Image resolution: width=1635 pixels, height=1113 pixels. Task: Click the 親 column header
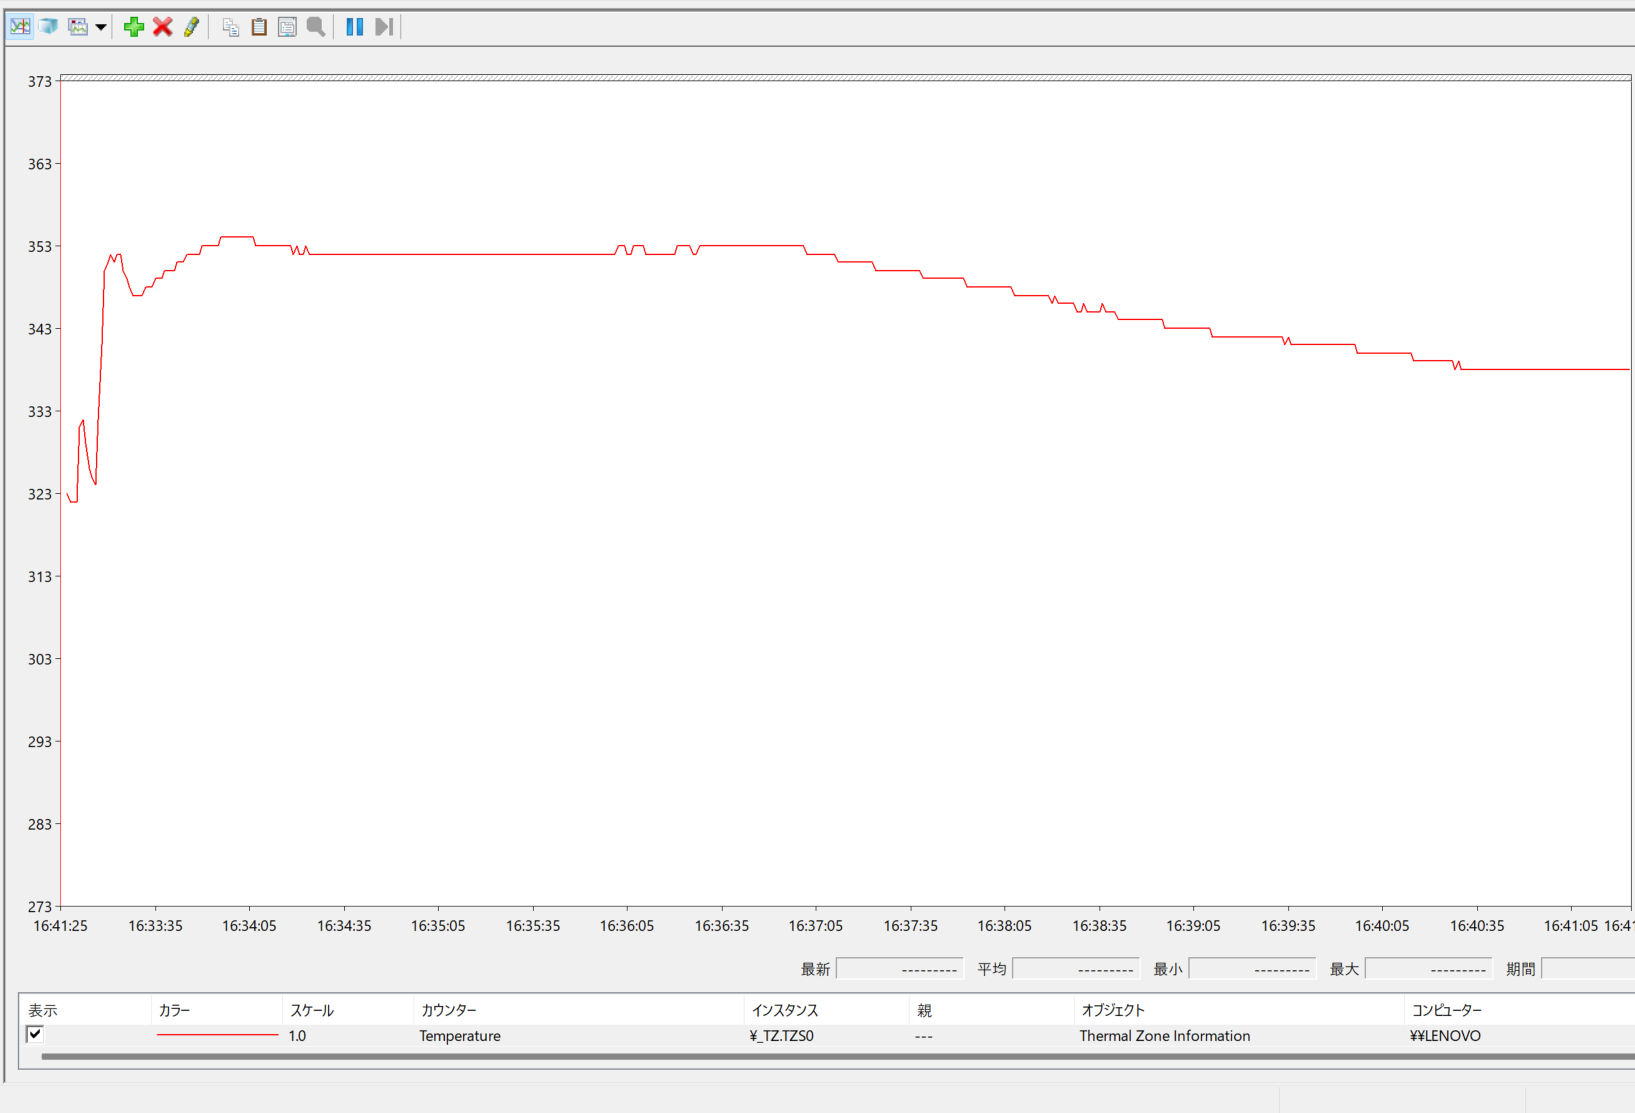992,1010
